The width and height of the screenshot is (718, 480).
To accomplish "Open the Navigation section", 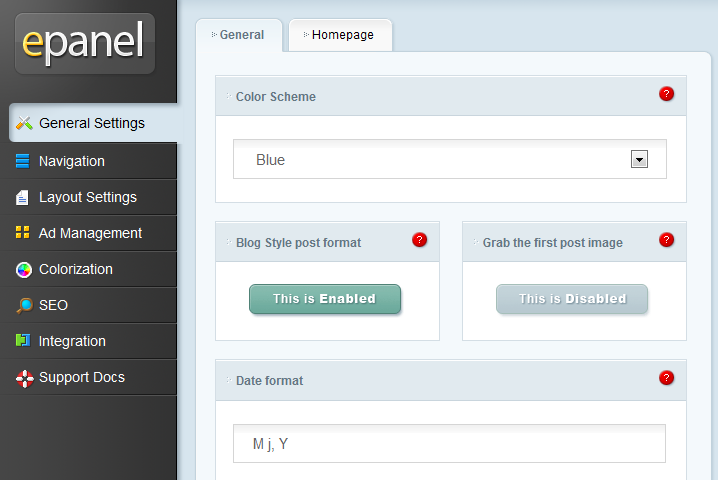I will click(88, 161).
